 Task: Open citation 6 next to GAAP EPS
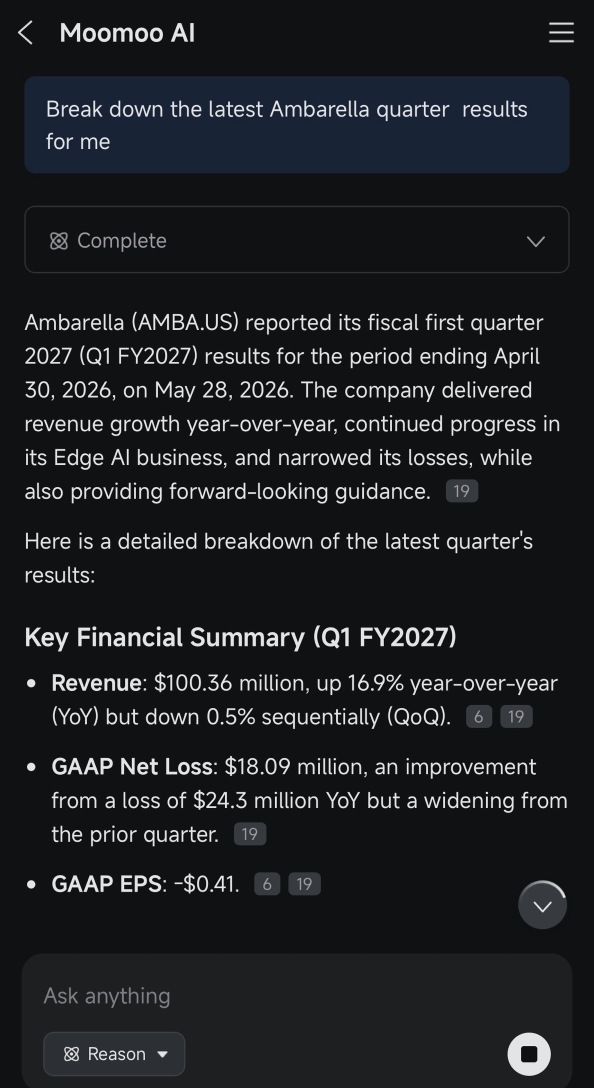pyautogui.click(x=267, y=884)
